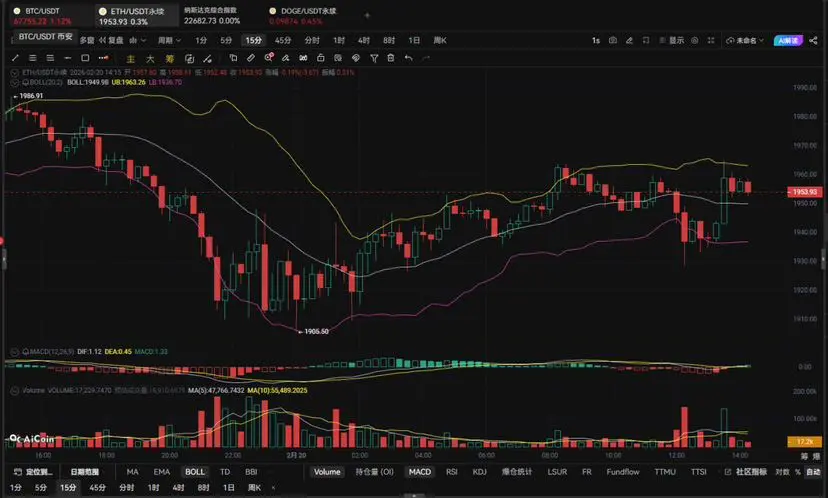
Task: Share the chart via share icon
Action: coord(813,40)
